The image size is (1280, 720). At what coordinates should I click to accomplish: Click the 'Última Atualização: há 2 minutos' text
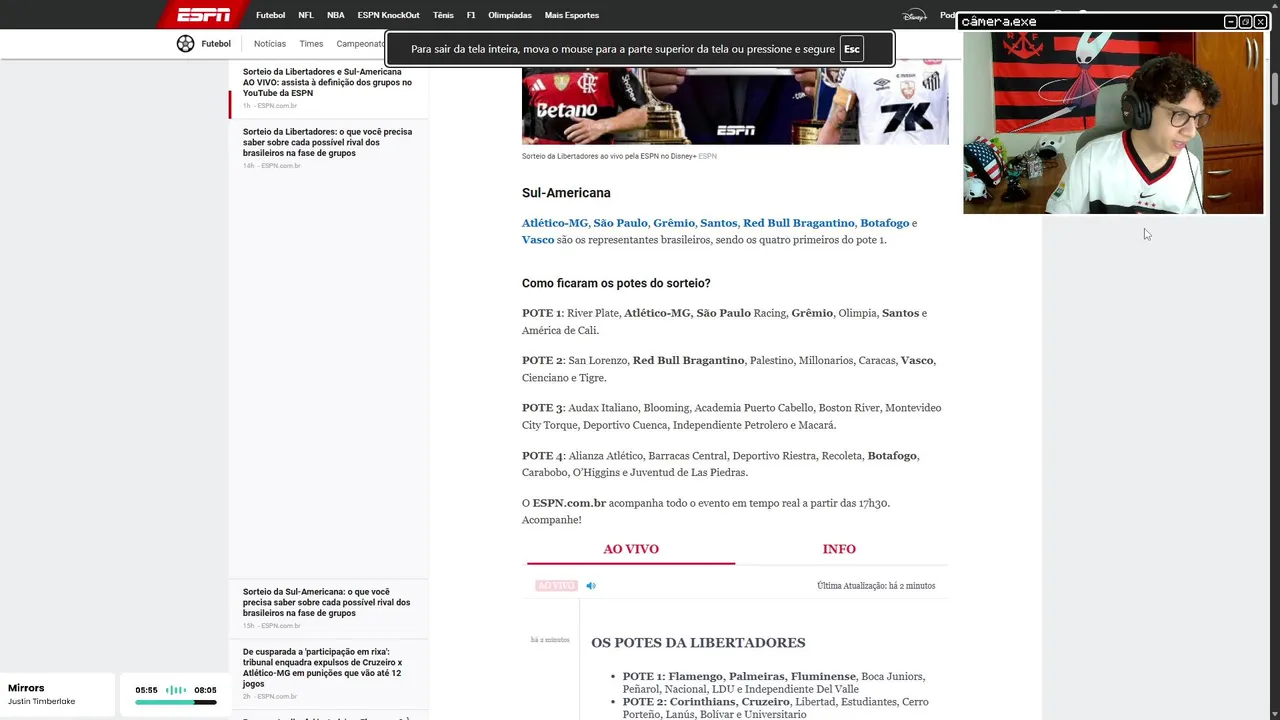click(876, 586)
